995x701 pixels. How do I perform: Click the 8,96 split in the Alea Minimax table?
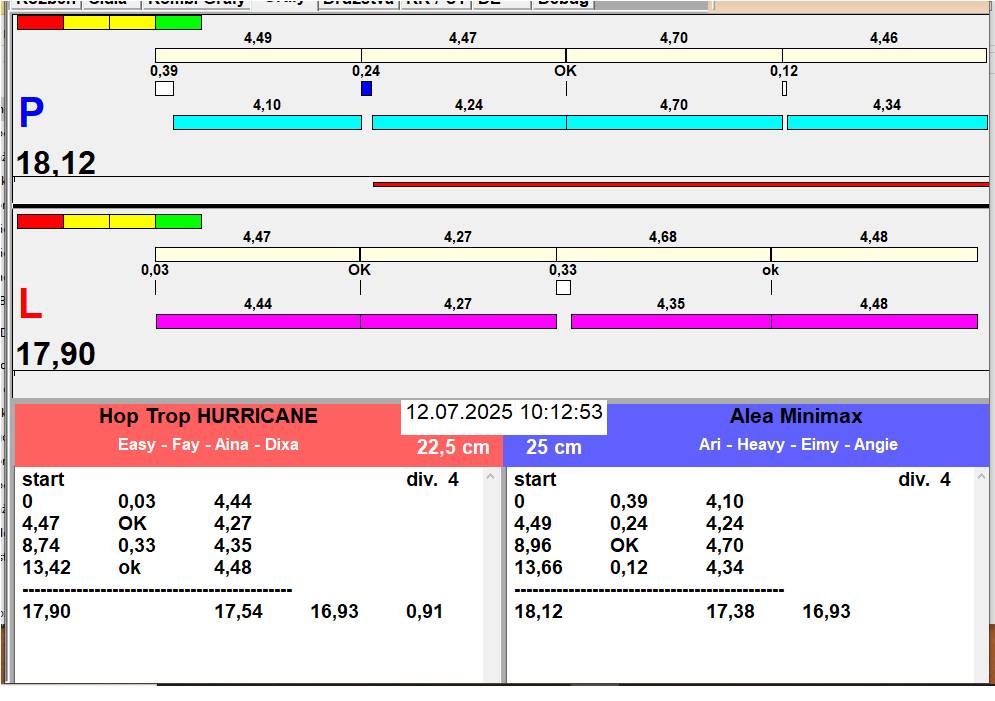pyautogui.click(x=532, y=546)
